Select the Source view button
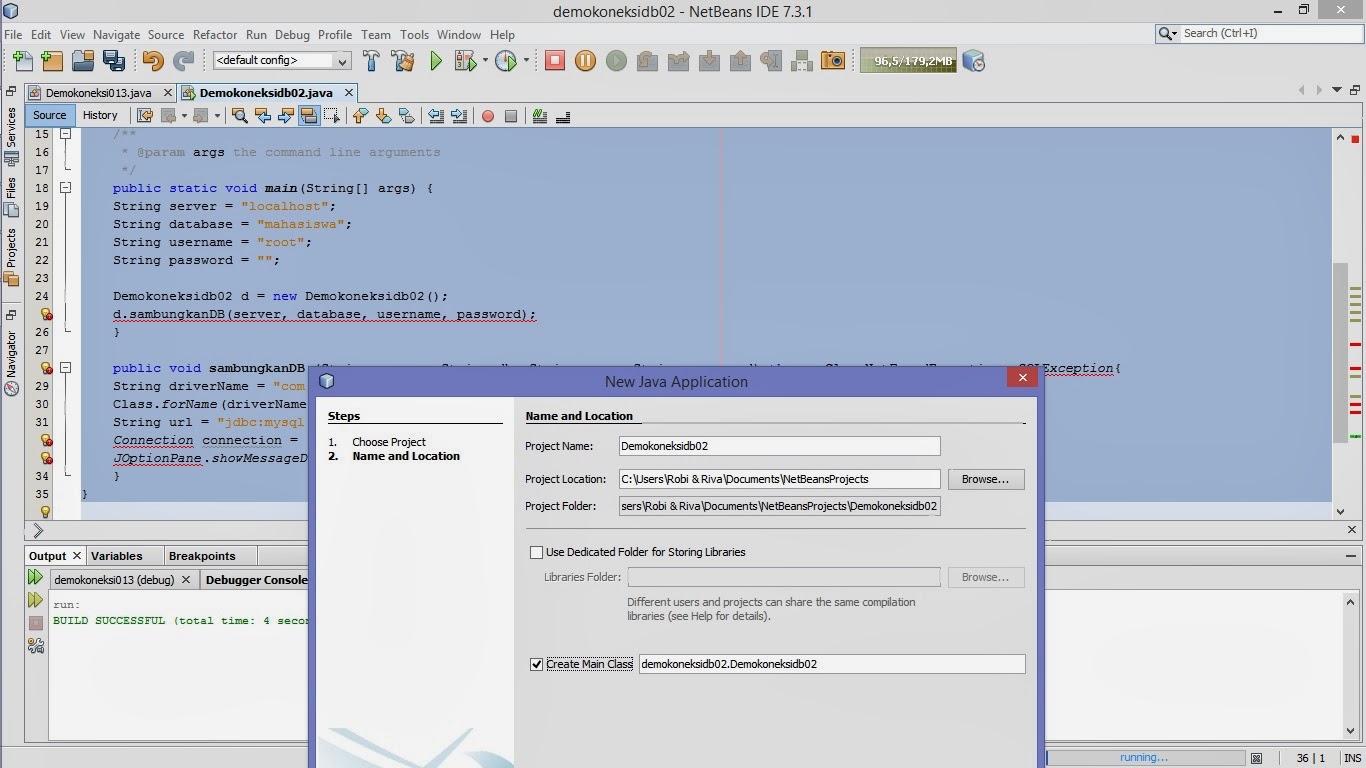1366x768 pixels. [x=49, y=115]
